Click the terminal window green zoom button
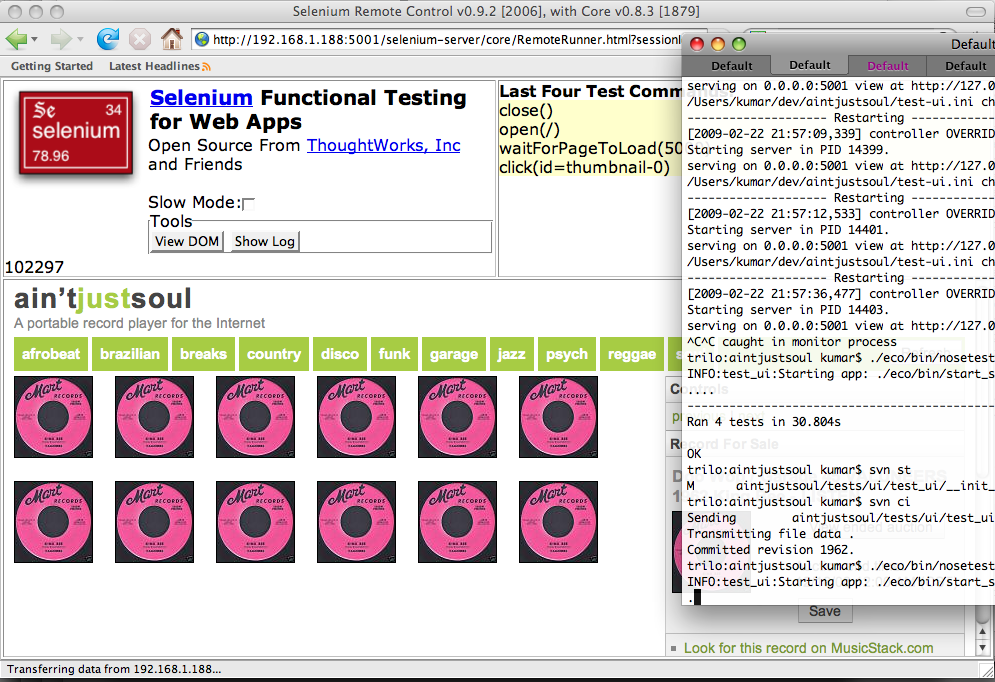 coord(739,44)
